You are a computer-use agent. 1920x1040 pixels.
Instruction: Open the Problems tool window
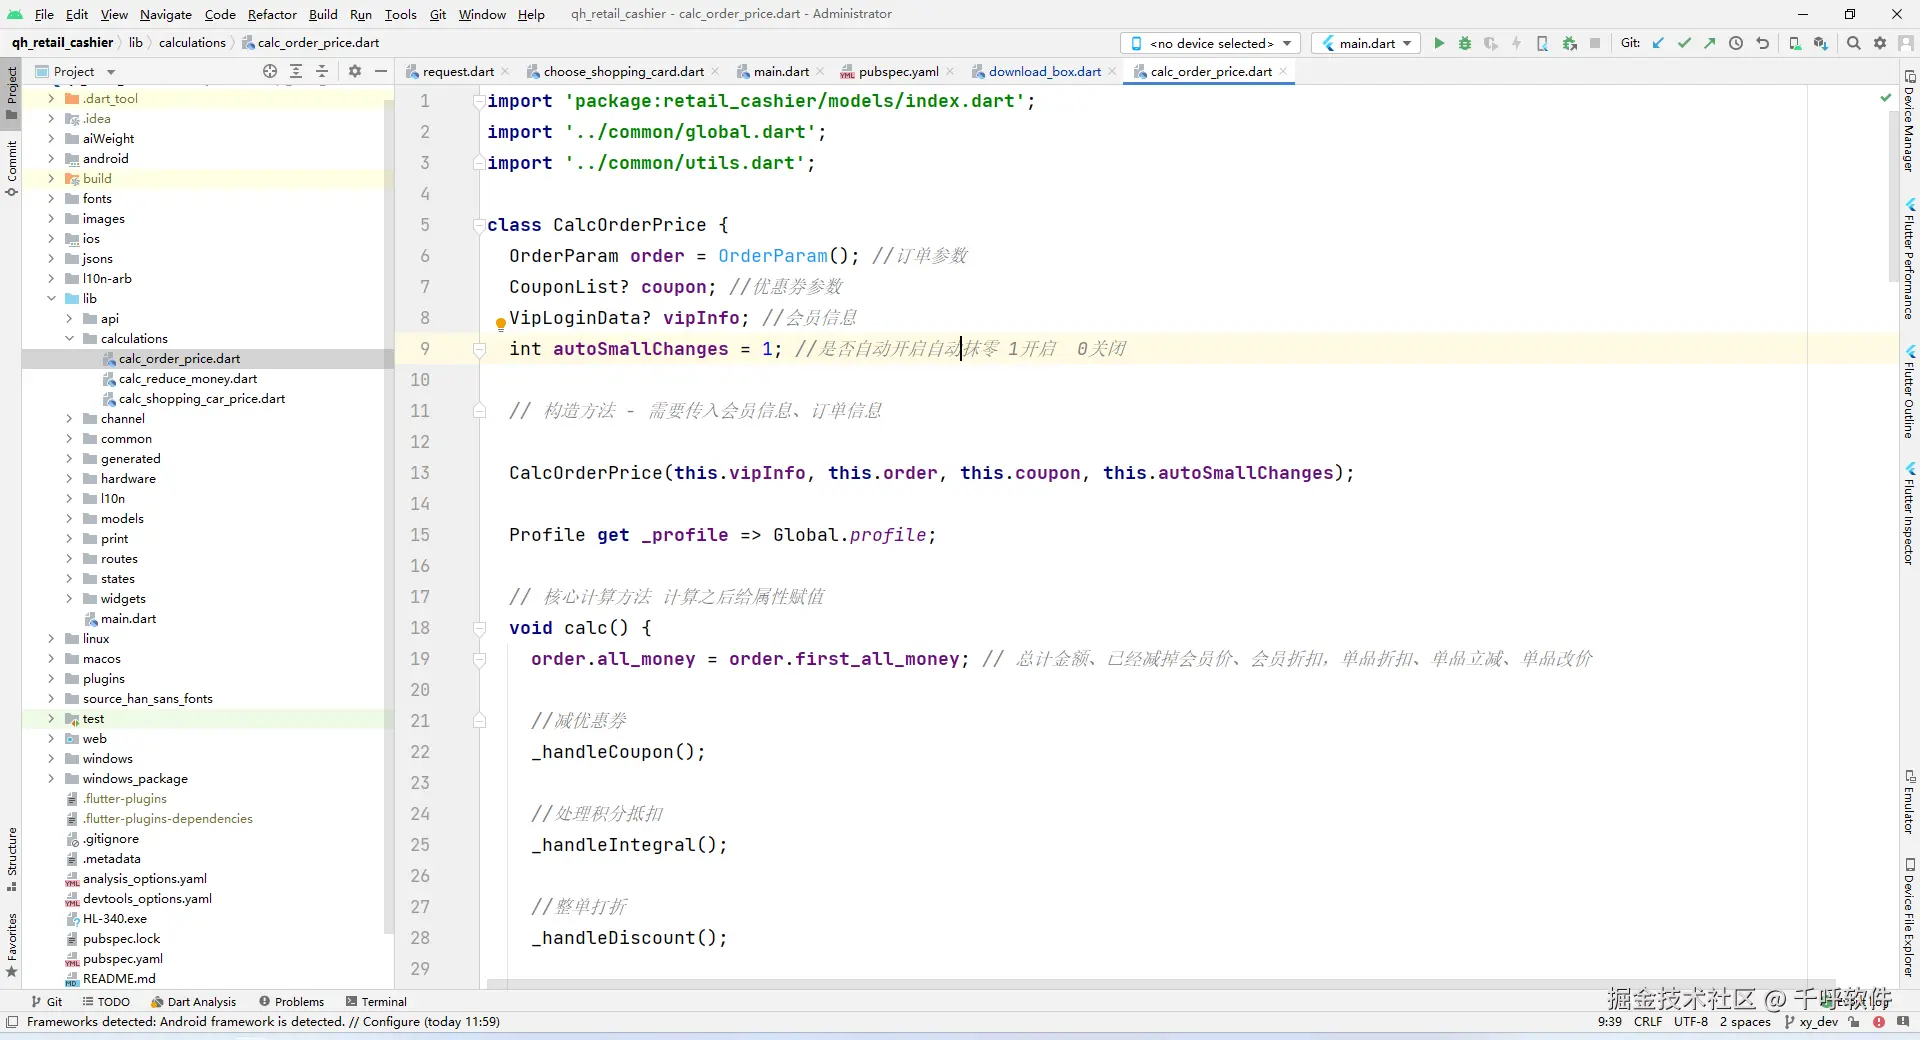point(292,1001)
